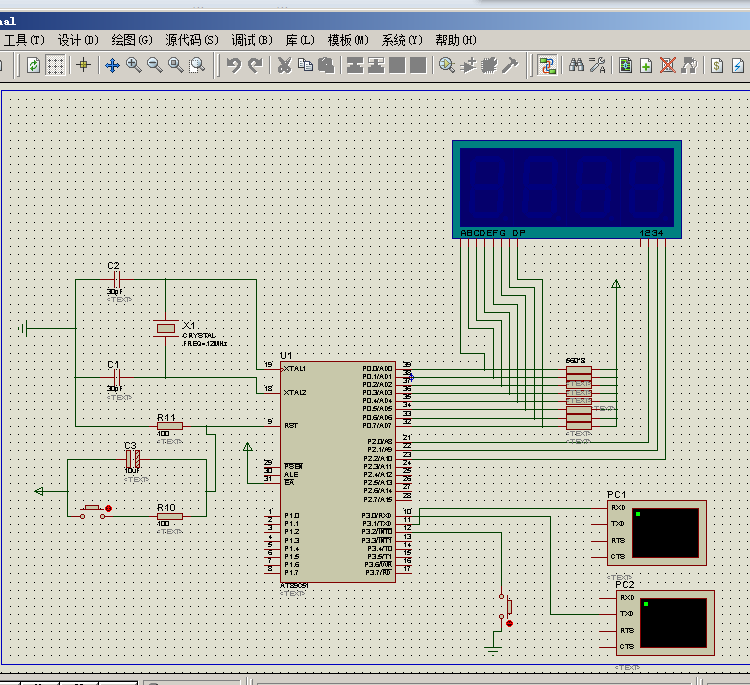The height and width of the screenshot is (685, 750).
Task: Select the resistor pack labeled 680's
Action: pos(579,398)
